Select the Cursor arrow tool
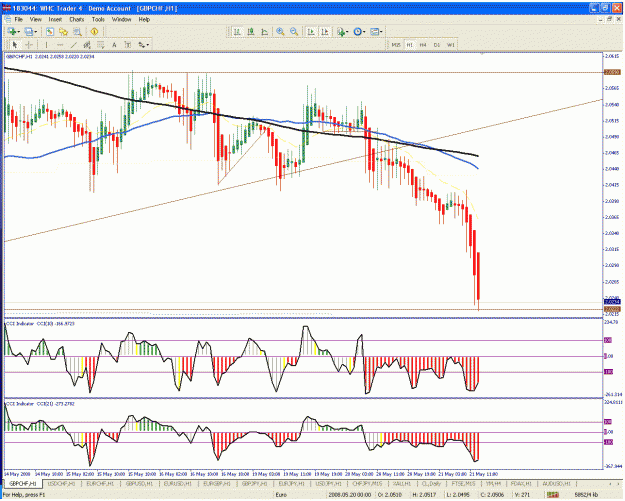Viewport: 625px width, 501px height. pyautogui.click(x=15, y=45)
